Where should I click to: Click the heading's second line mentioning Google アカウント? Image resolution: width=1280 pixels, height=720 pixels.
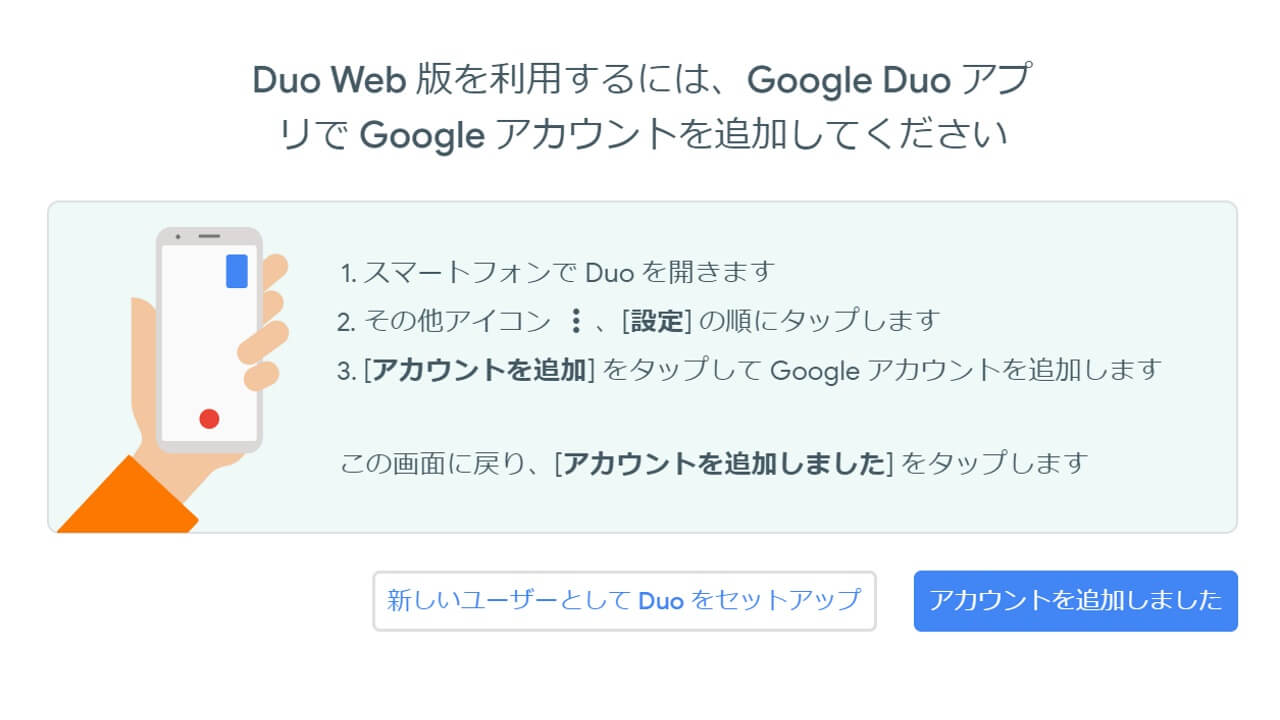643,135
